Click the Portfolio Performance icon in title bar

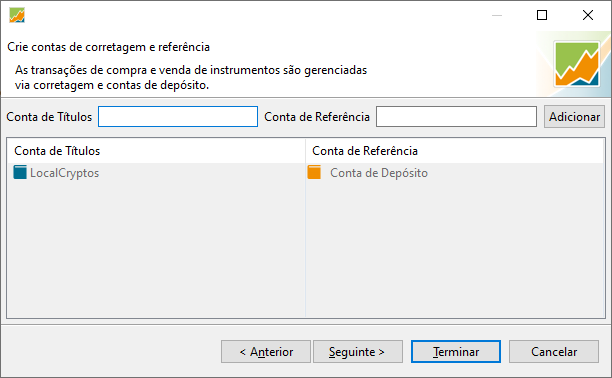[17, 15]
